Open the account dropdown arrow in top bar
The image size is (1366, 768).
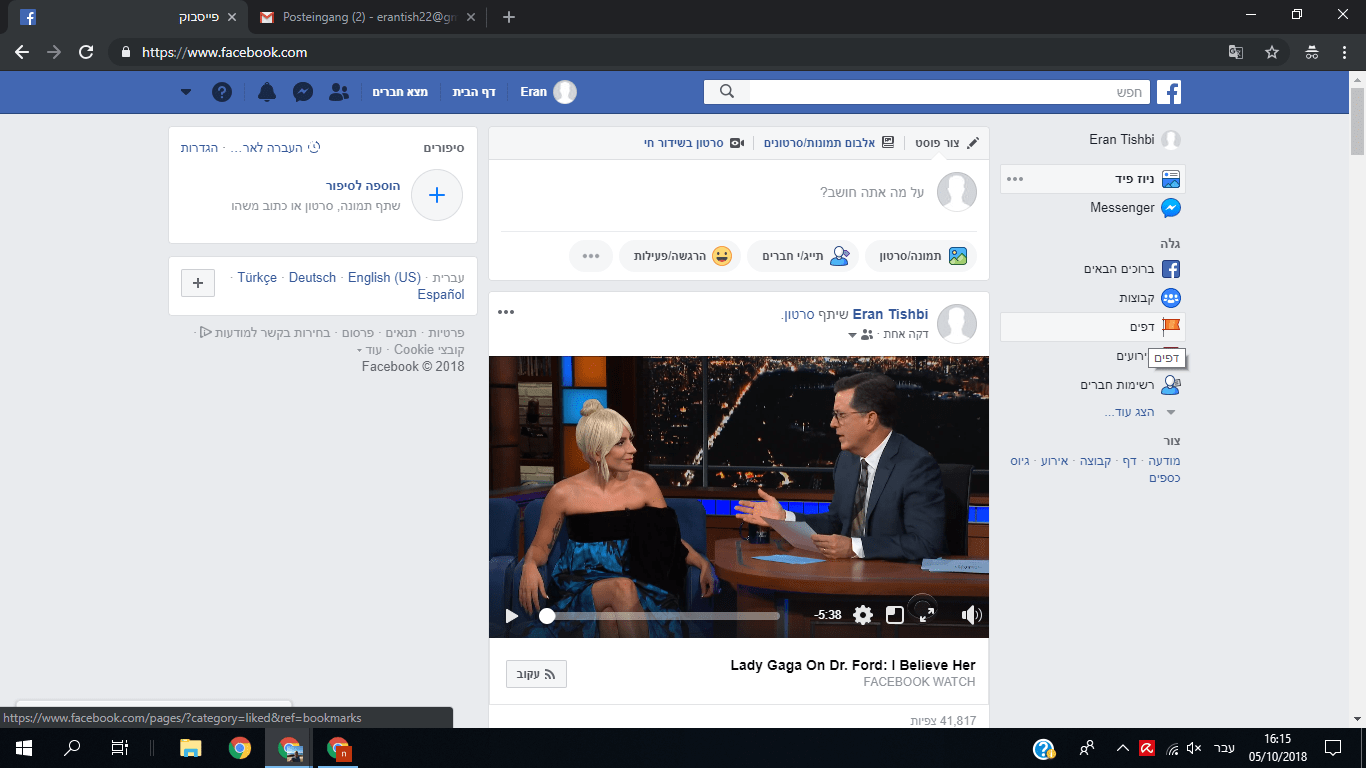186,92
